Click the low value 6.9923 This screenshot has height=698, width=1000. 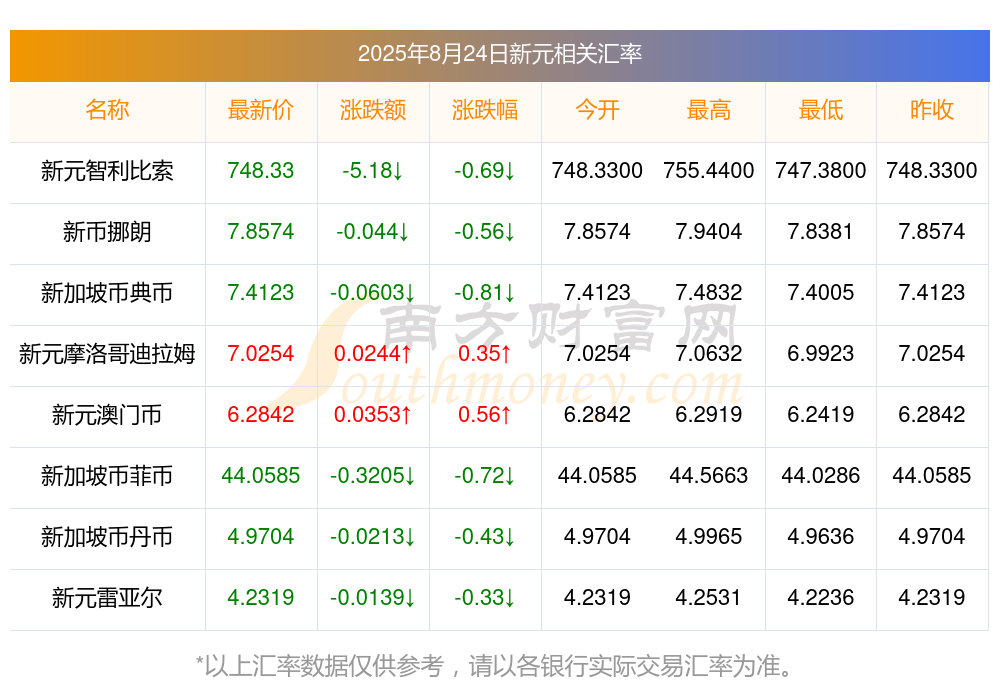pyautogui.click(x=821, y=353)
